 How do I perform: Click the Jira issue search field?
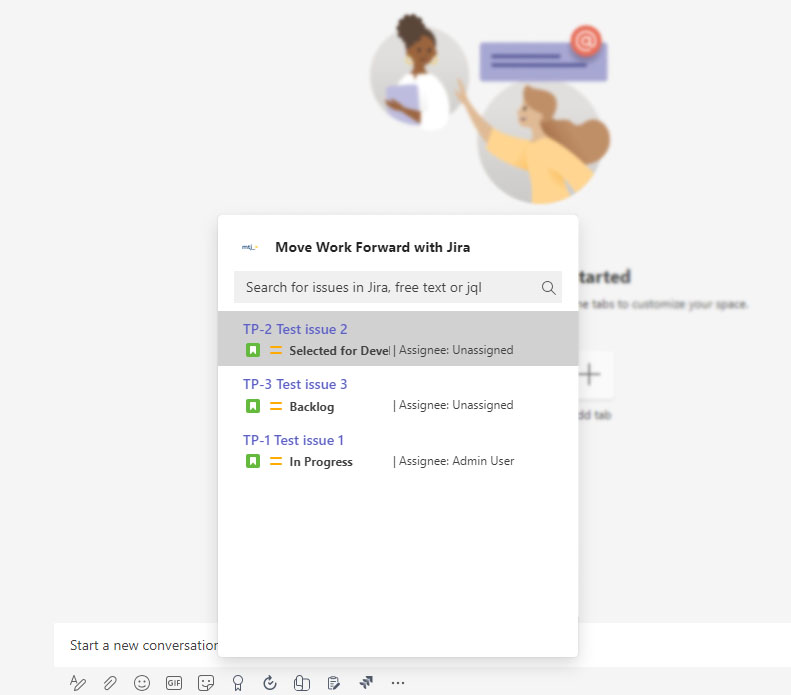[x=385, y=288]
